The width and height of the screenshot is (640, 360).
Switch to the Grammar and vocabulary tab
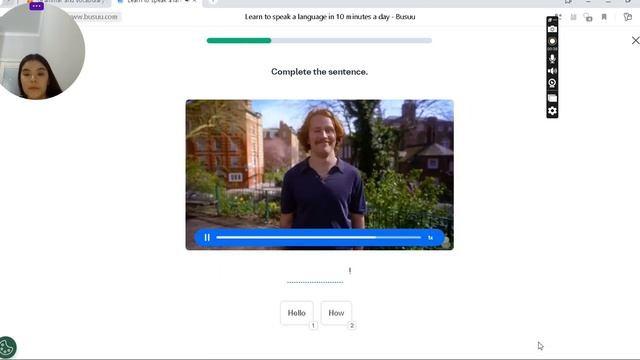[67, 2]
